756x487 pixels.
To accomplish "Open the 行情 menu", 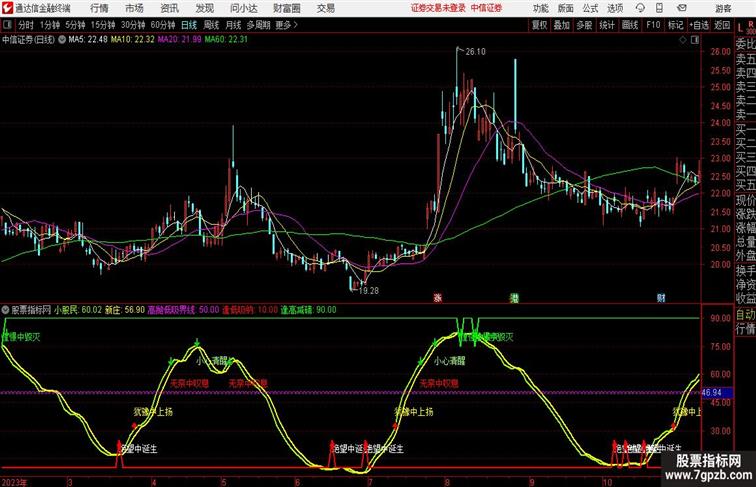I will point(99,8).
